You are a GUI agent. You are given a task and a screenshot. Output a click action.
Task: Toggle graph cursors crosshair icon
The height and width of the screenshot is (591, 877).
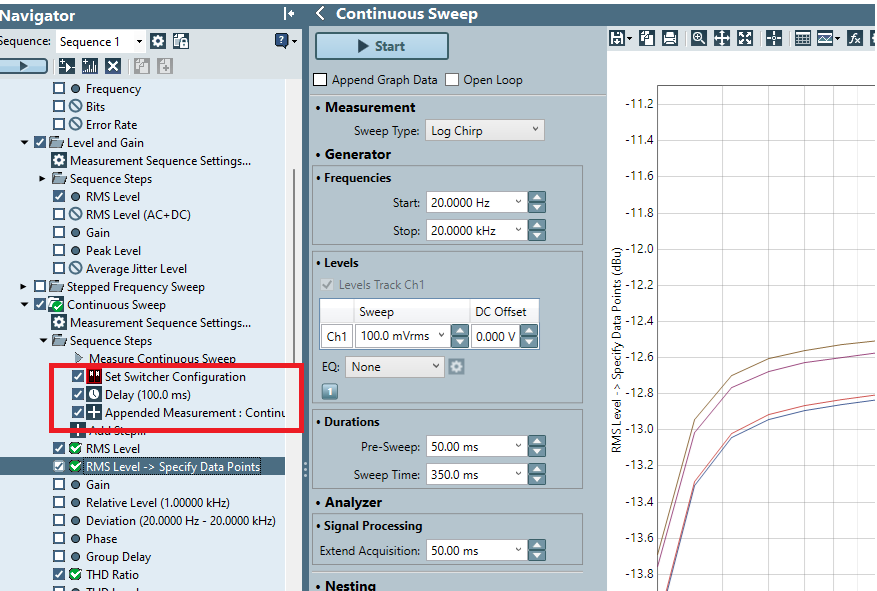774,38
